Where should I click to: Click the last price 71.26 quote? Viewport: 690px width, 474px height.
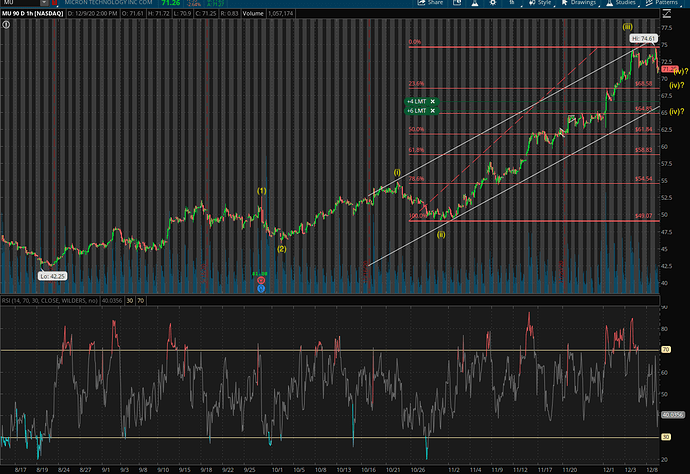coord(170,3)
